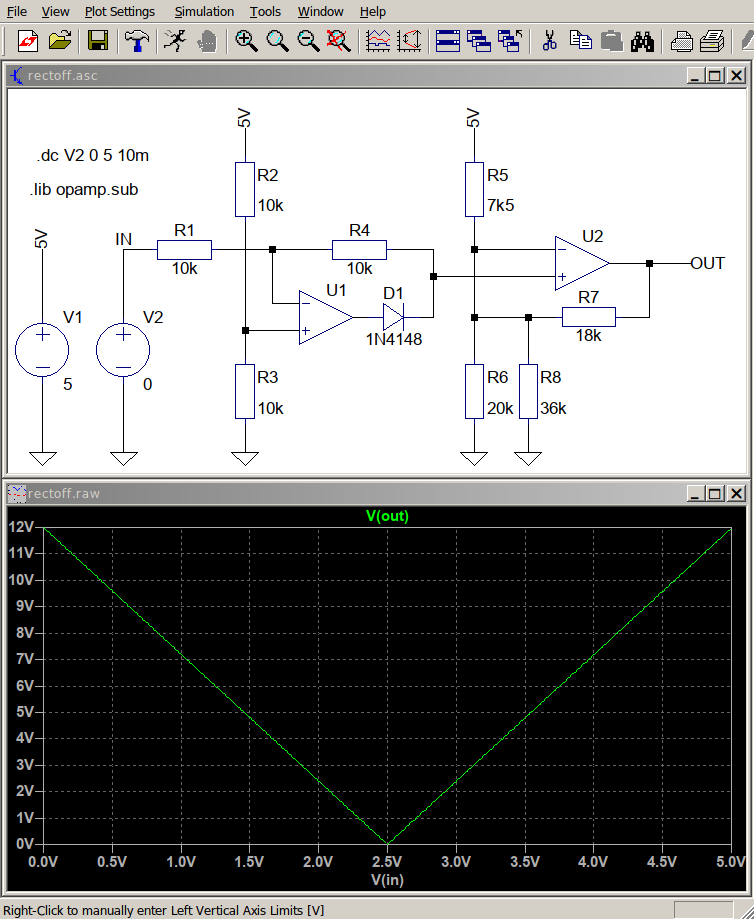Click the Zoom to Fit icon
Screen dimensions: 754x919
pyautogui.click(x=338, y=41)
